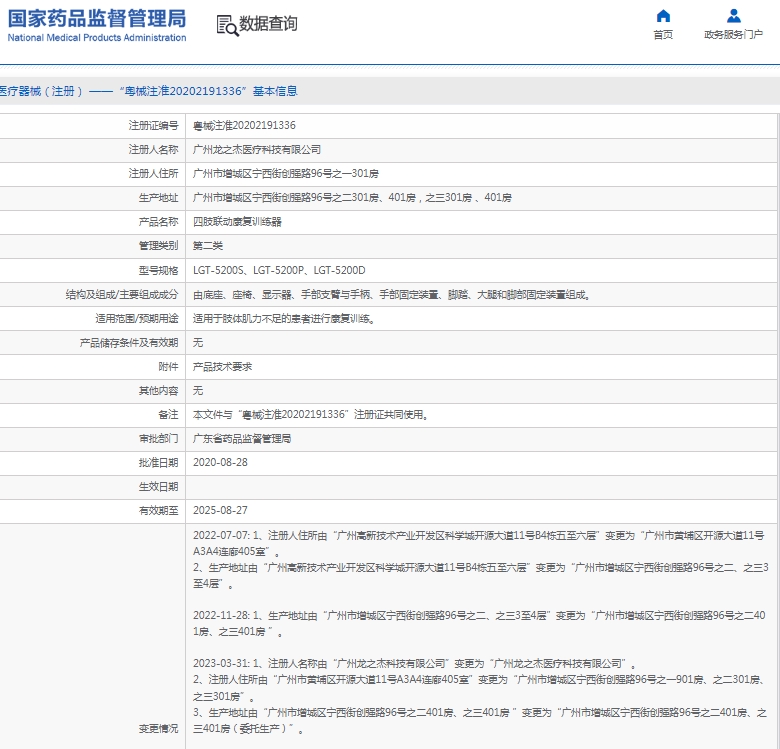Click the 附件 label
This screenshot has width=780, height=749.
pyautogui.click(x=168, y=367)
